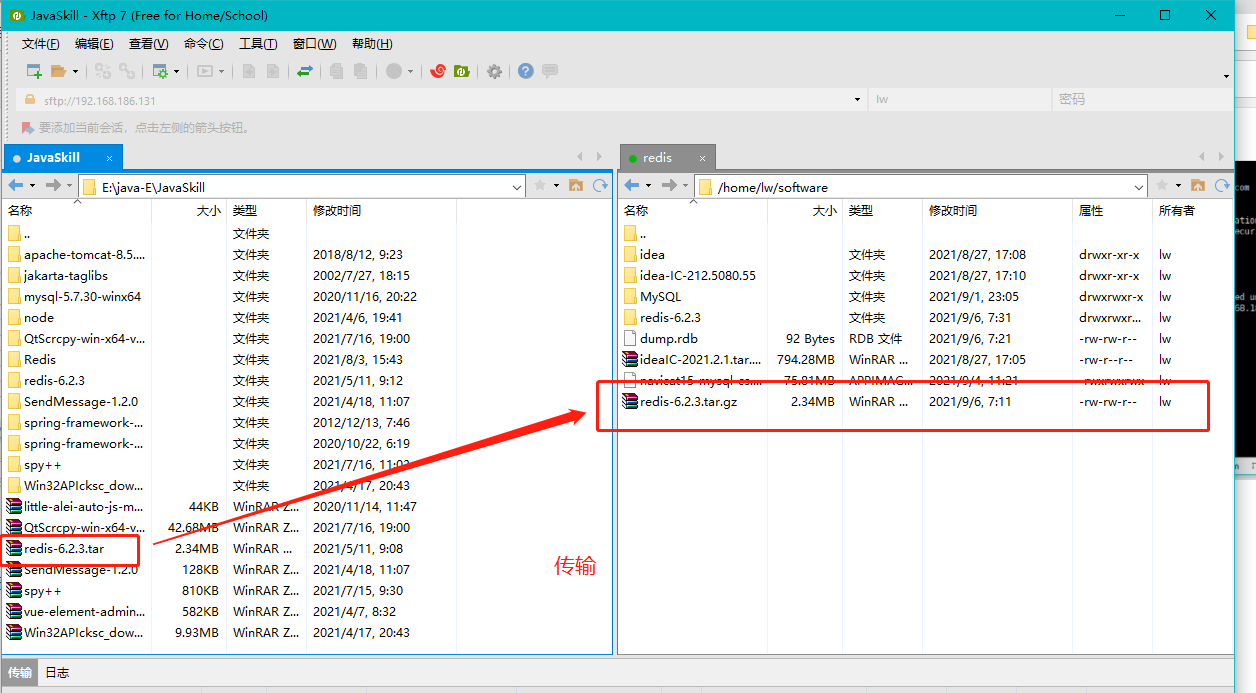The image size is (1256, 693).
Task: Open the 文件(F) menu
Action: click(x=41, y=44)
